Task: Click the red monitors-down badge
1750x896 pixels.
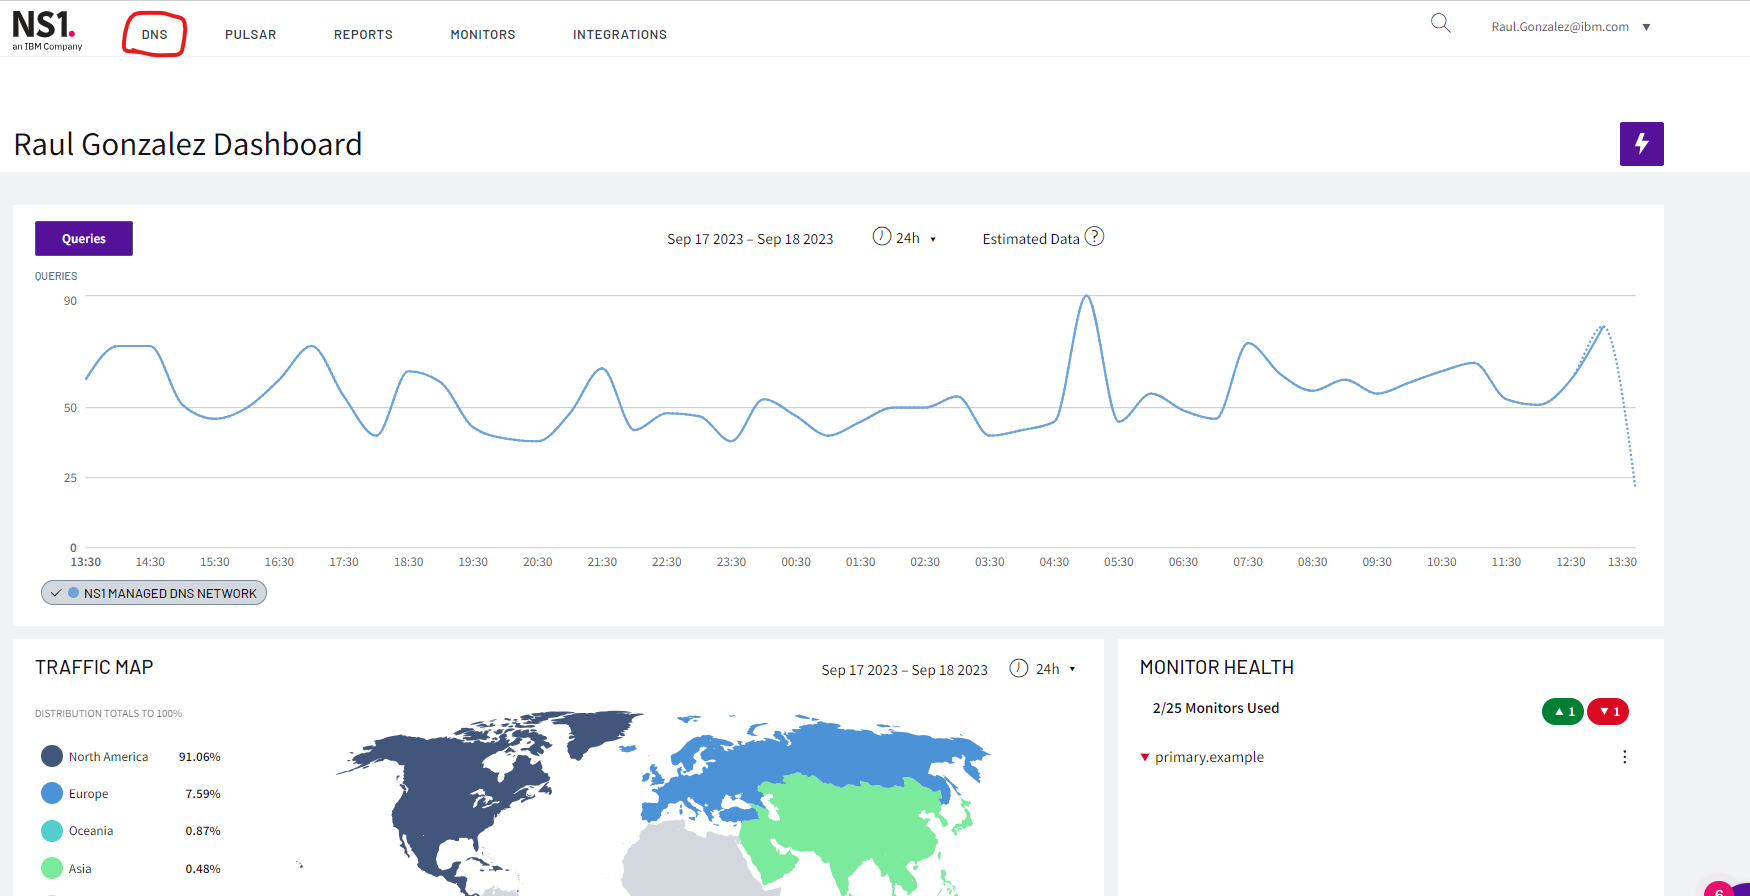Action: (x=1608, y=711)
